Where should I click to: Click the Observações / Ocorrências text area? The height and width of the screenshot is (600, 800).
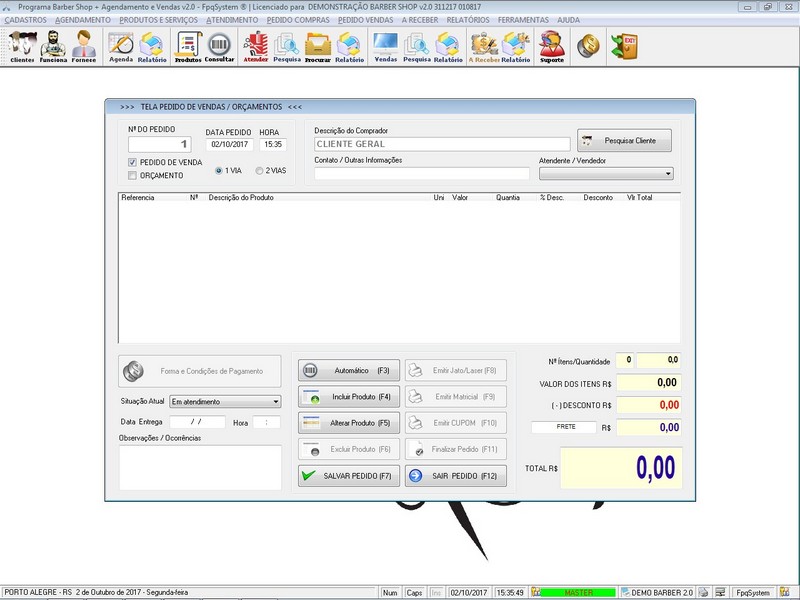pos(200,467)
